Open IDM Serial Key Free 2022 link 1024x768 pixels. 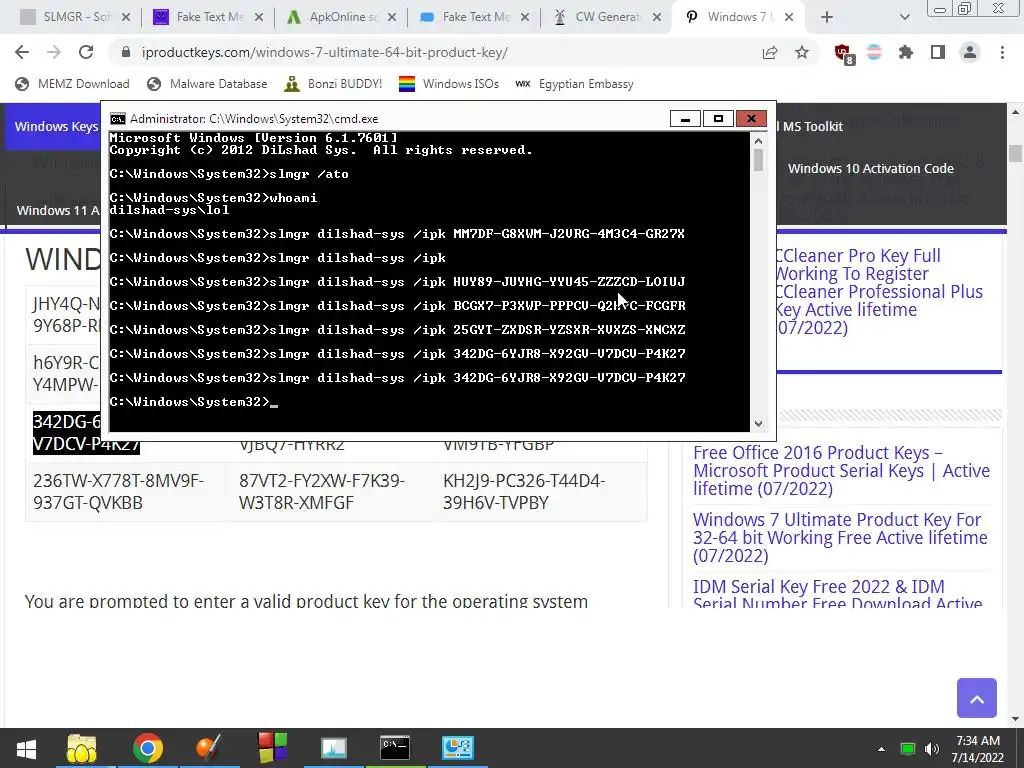[x=837, y=595]
